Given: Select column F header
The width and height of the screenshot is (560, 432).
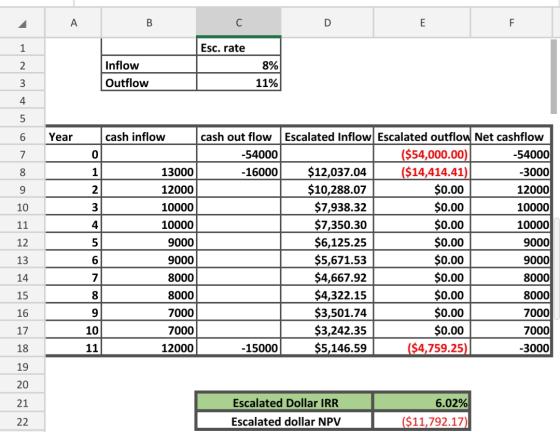Looking at the screenshot, I should (x=511, y=23).
